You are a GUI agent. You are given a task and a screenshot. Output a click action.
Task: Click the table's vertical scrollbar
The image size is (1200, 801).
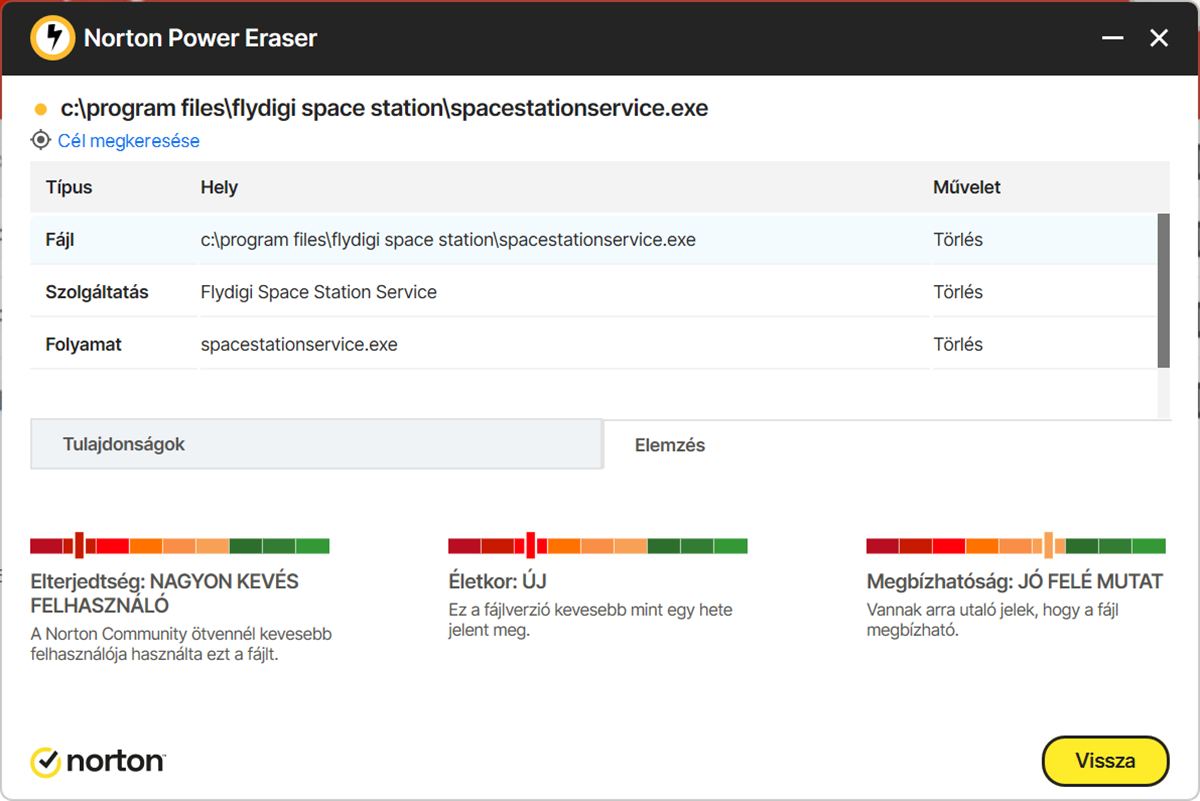[x=1163, y=290]
